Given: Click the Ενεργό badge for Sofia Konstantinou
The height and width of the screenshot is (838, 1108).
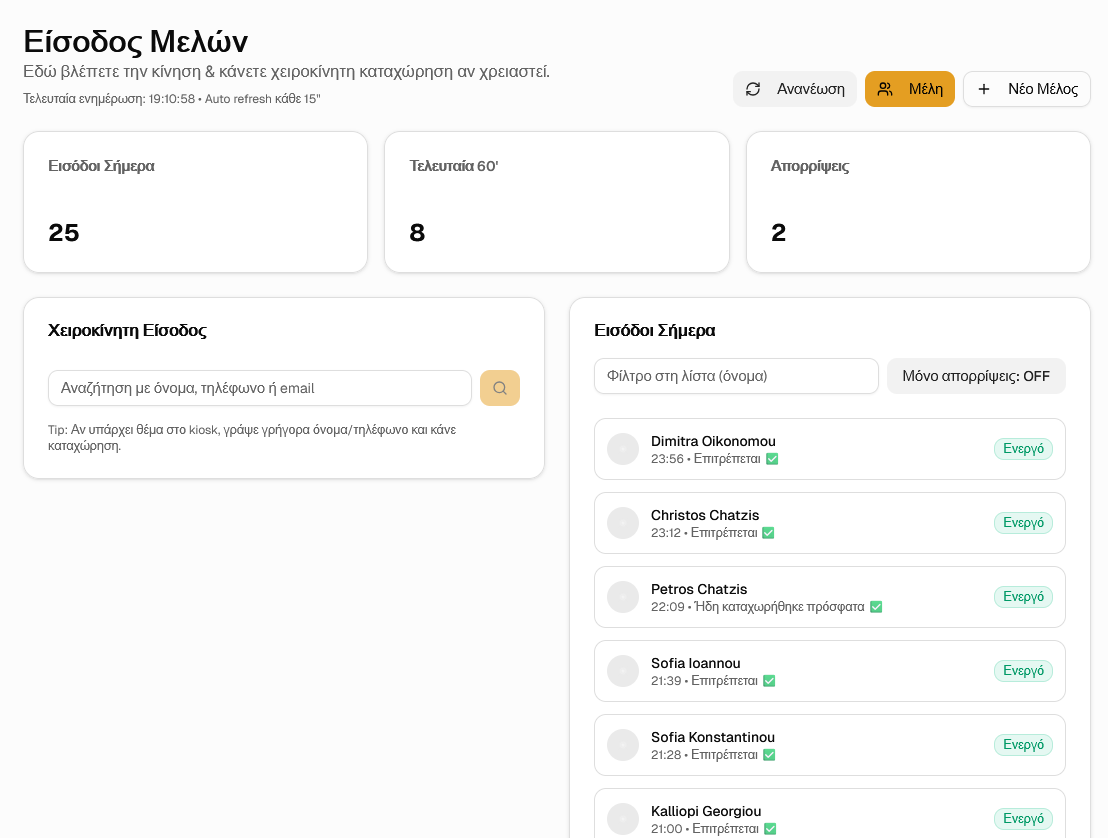Looking at the screenshot, I should point(1023,745).
